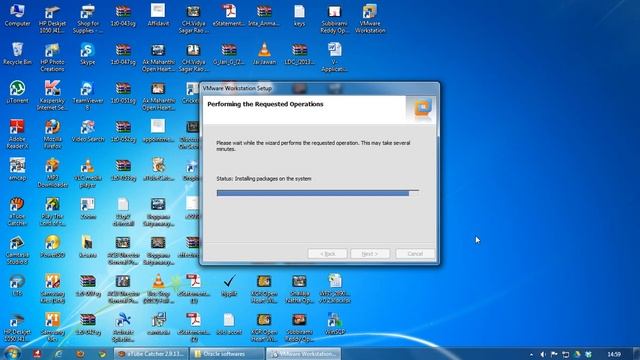Viewport: 640px width, 360px height.
Task: Select the Shop for Supplies shortcut
Action: tap(88, 19)
